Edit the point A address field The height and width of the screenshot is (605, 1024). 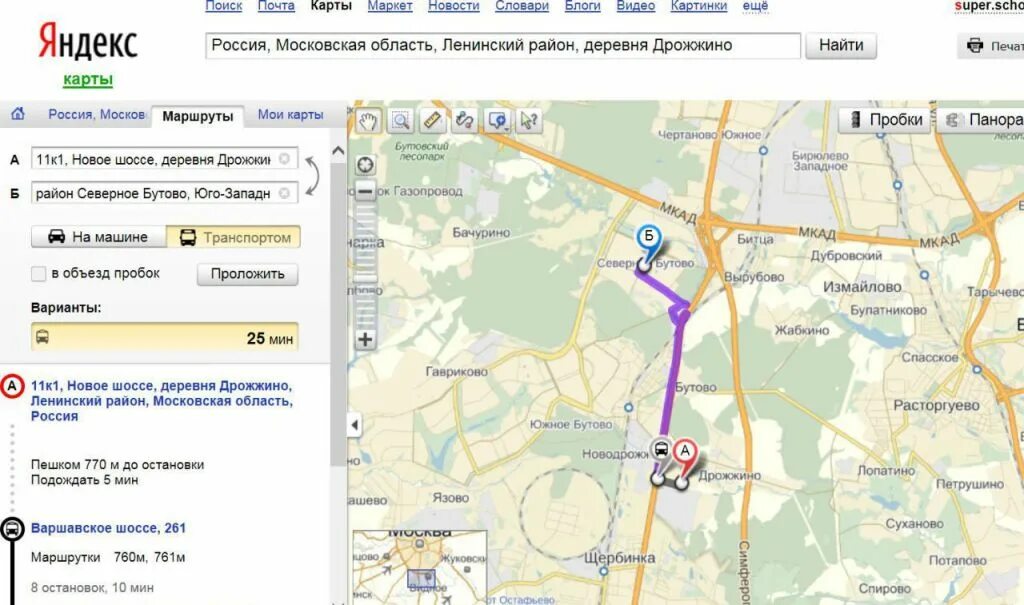coord(165,159)
